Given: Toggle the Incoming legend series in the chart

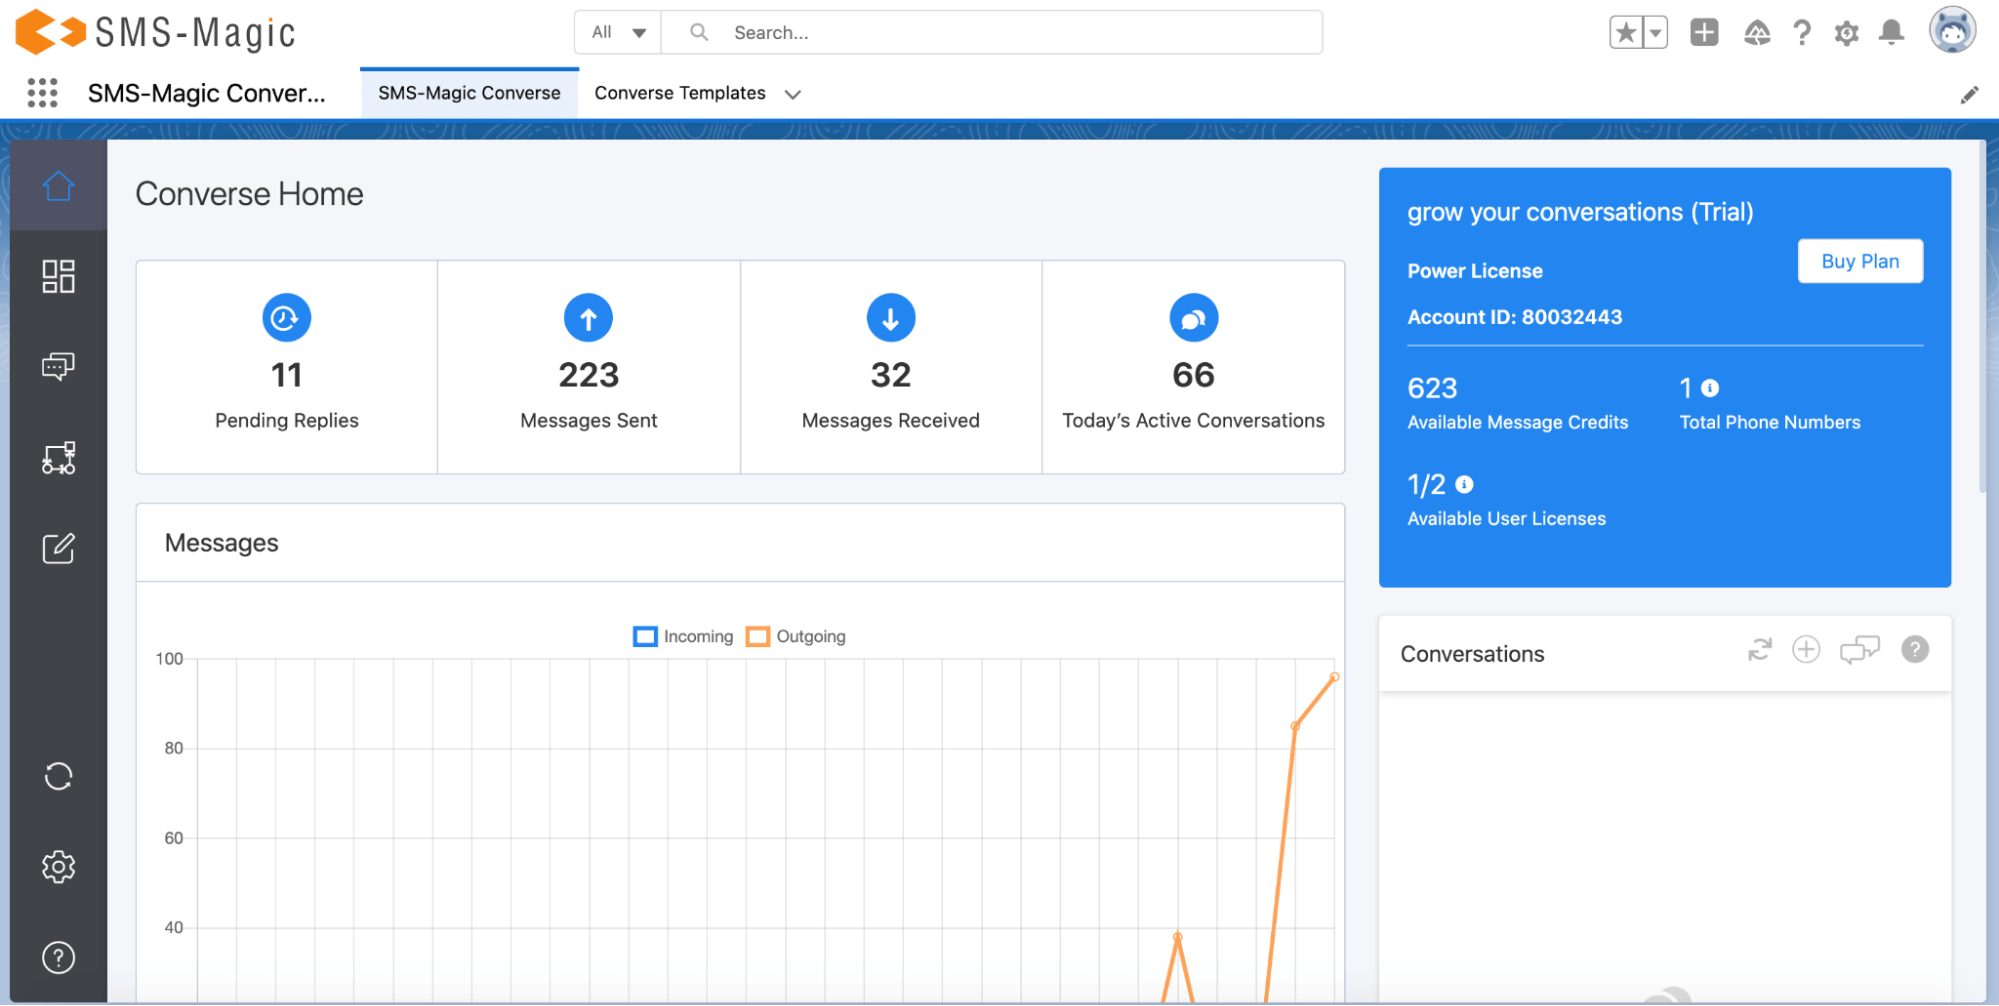Looking at the screenshot, I should pyautogui.click(x=683, y=636).
